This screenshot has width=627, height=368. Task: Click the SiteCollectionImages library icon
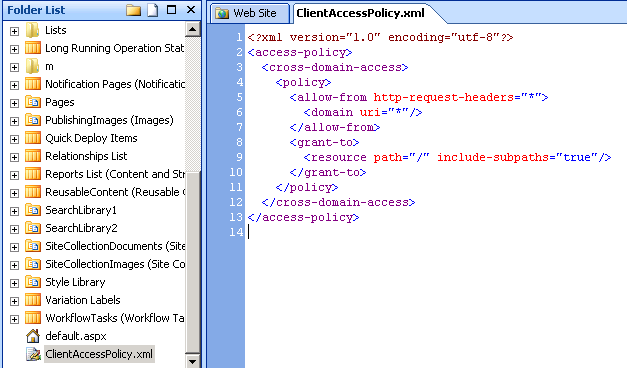click(32, 264)
